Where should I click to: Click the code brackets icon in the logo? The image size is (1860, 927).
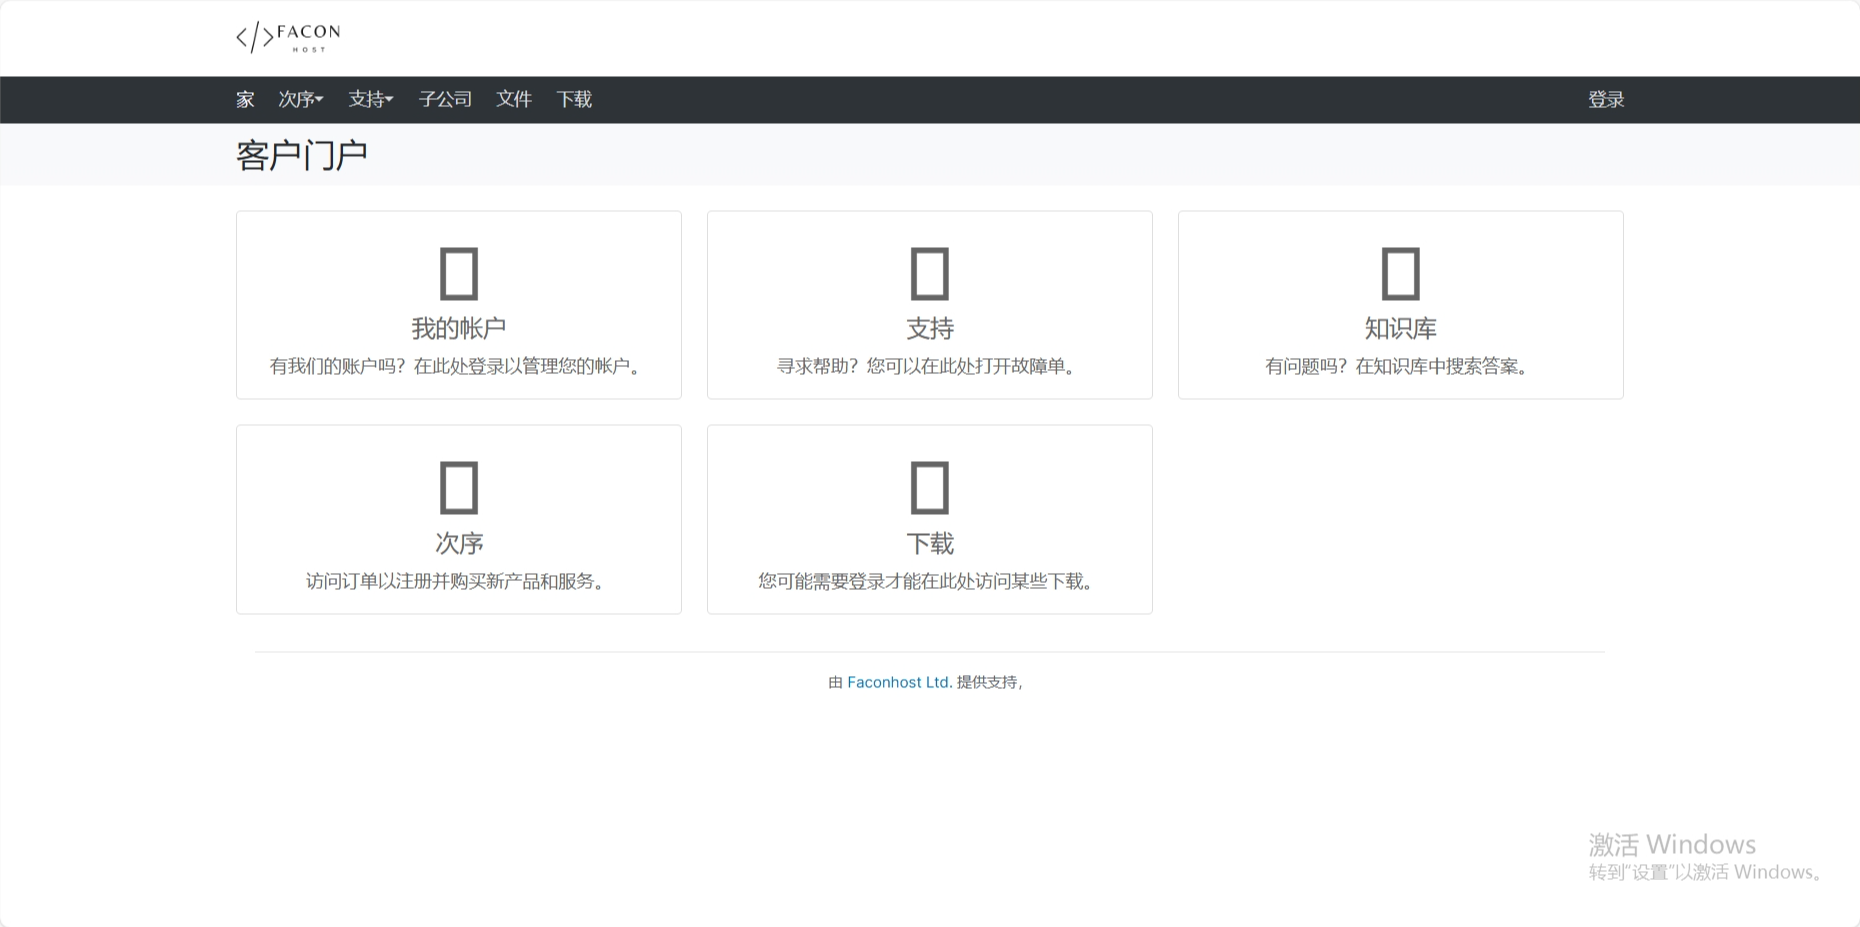[x=255, y=37]
